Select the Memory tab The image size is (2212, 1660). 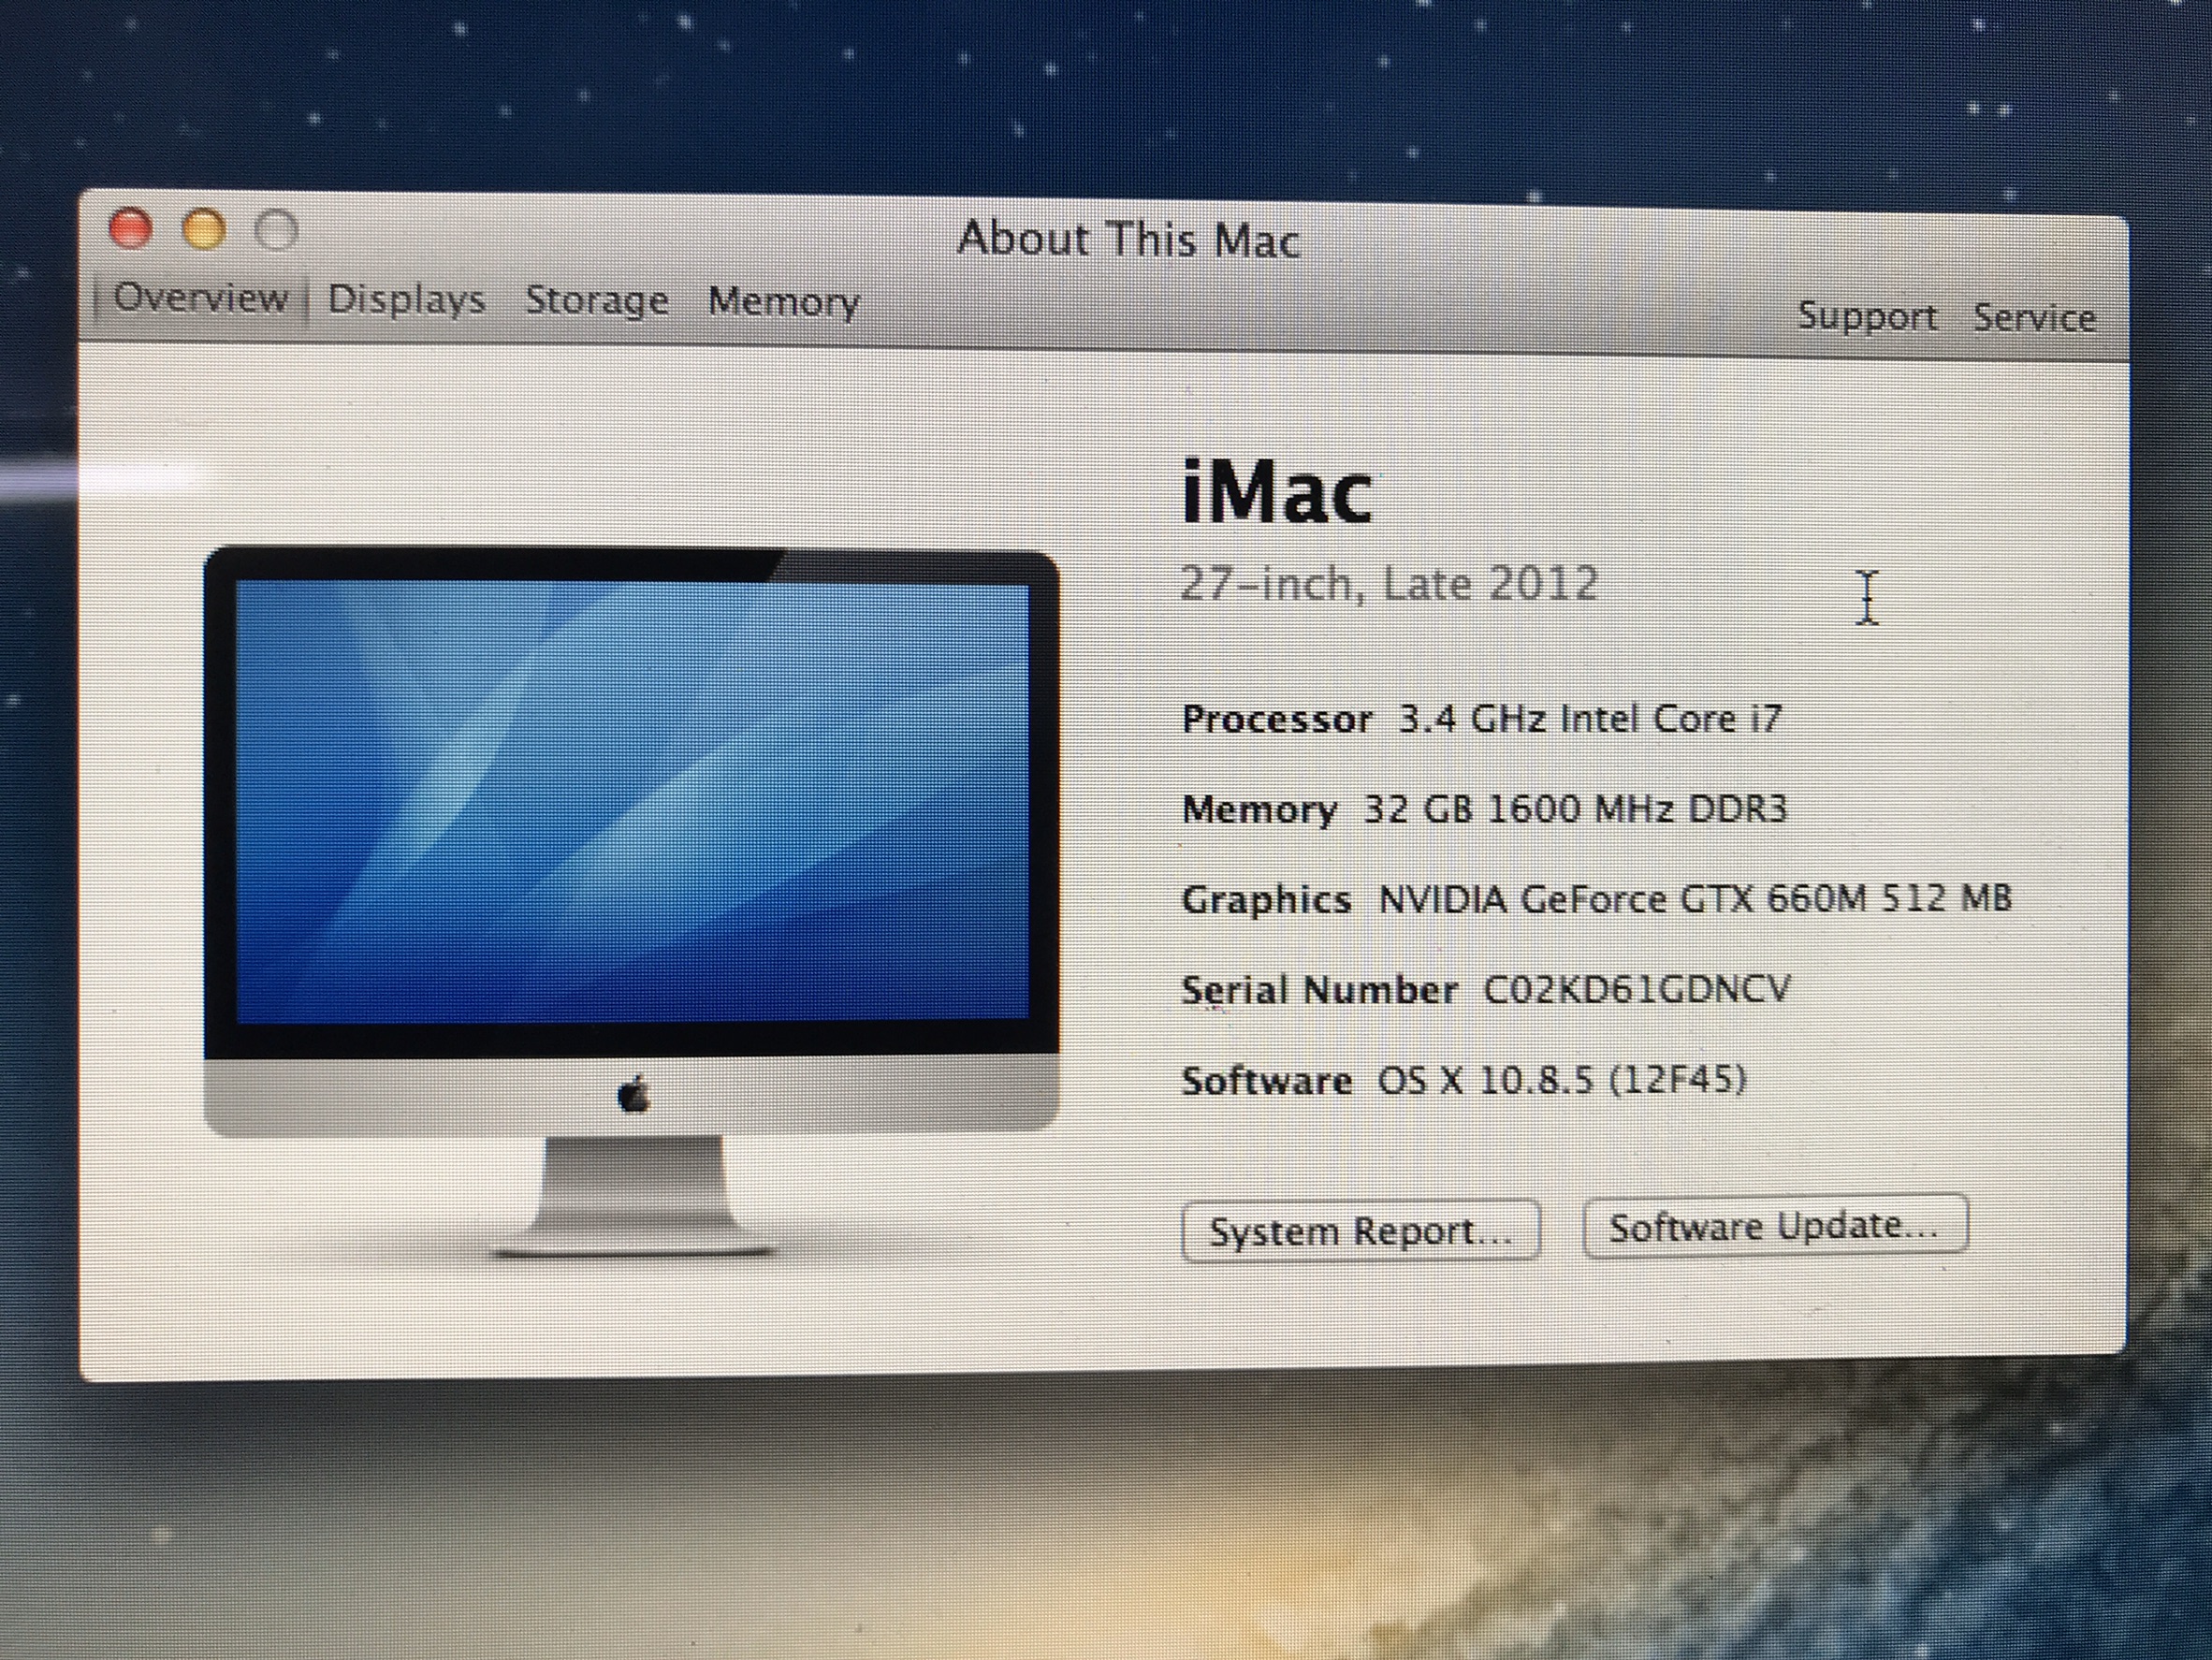pos(783,301)
